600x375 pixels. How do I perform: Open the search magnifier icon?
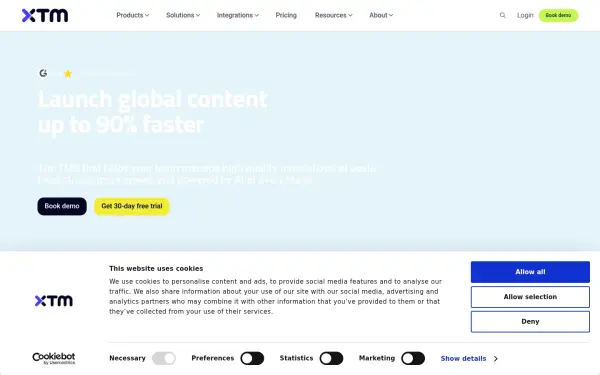(502, 15)
